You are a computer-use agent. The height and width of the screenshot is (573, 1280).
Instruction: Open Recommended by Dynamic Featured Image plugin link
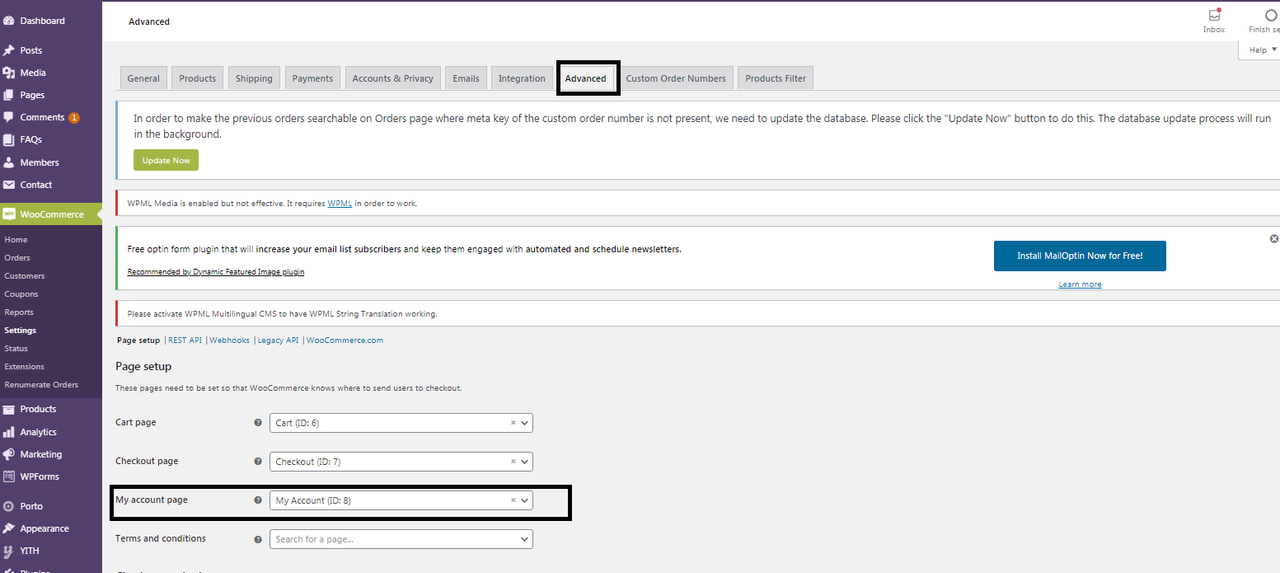[x=216, y=272]
